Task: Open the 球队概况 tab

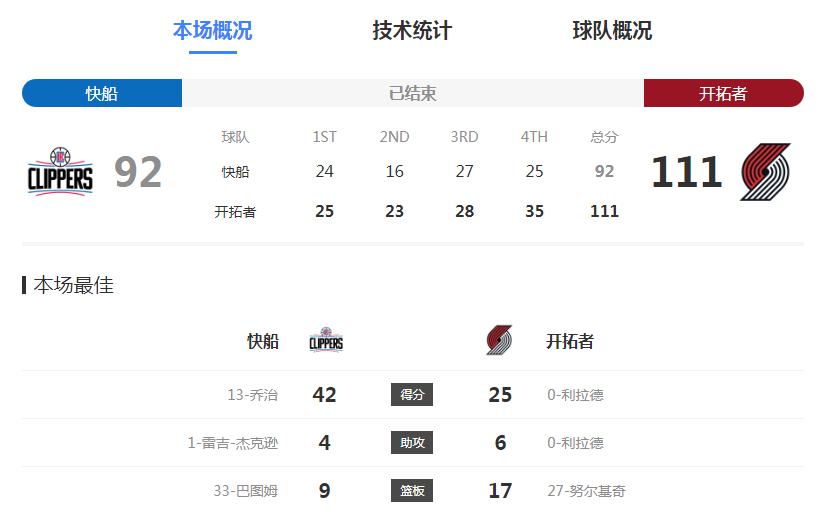Action: pos(612,31)
